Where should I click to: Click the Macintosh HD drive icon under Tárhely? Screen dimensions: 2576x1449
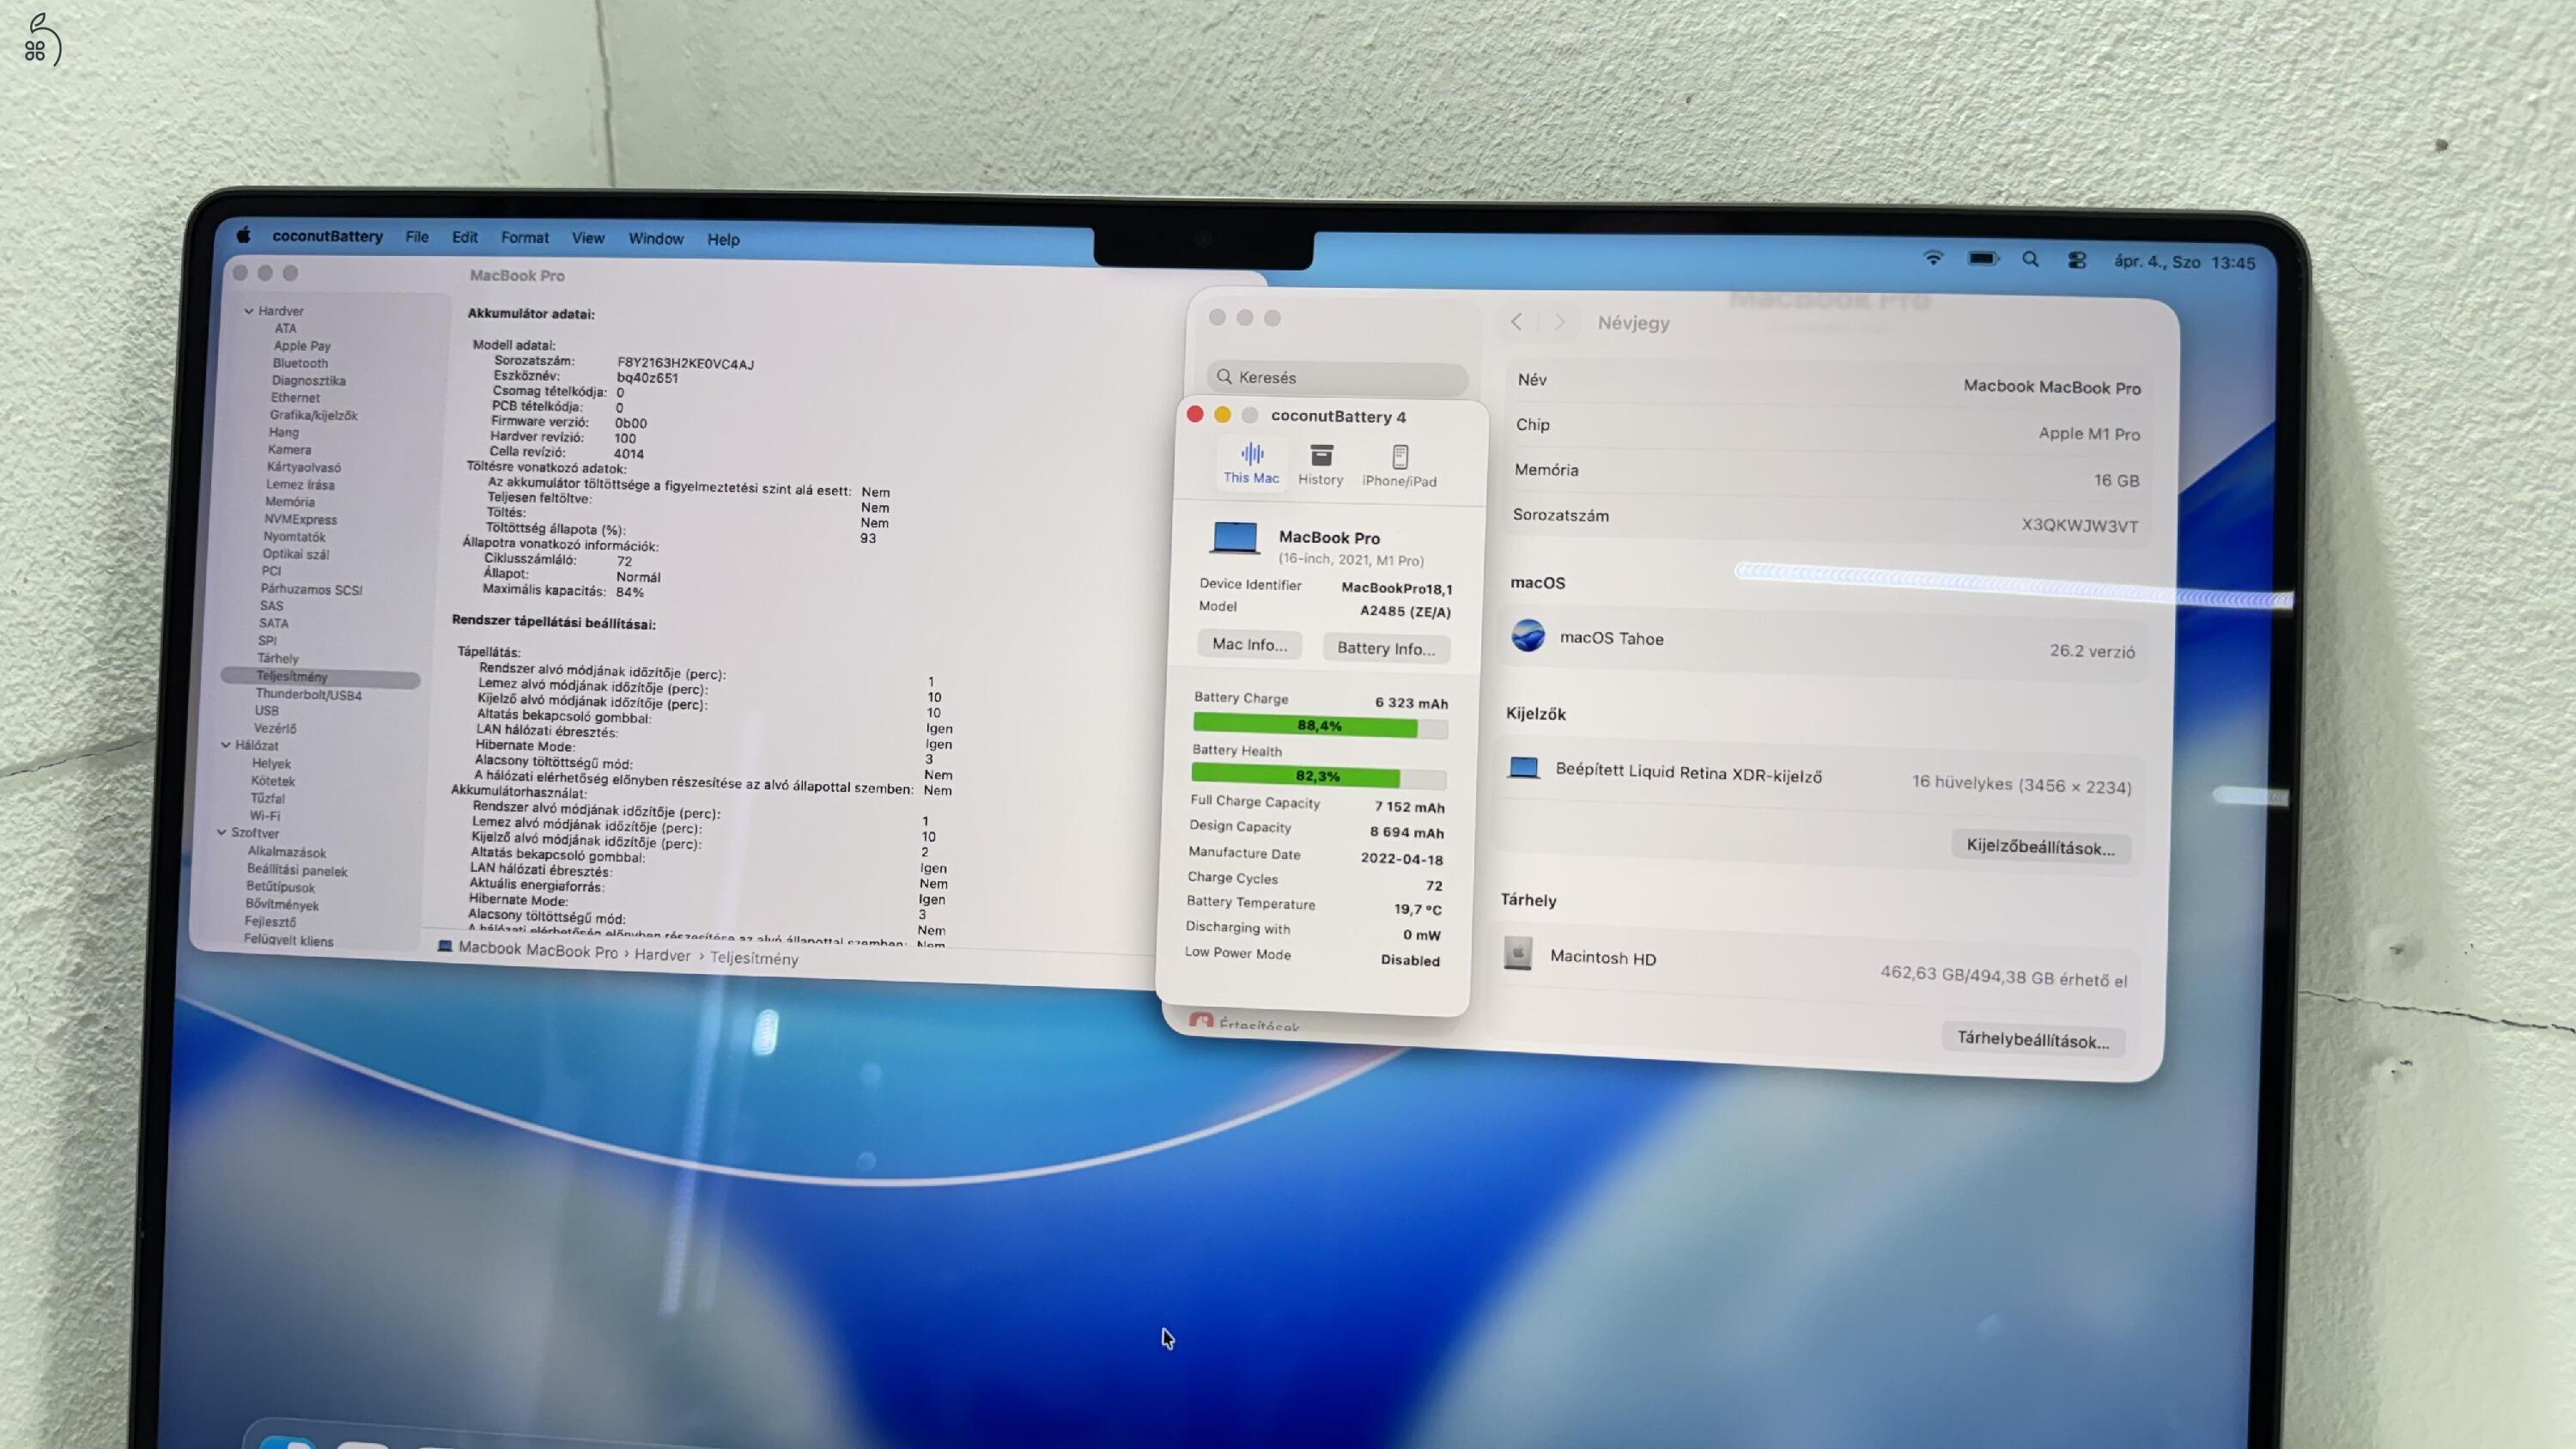click(1519, 956)
